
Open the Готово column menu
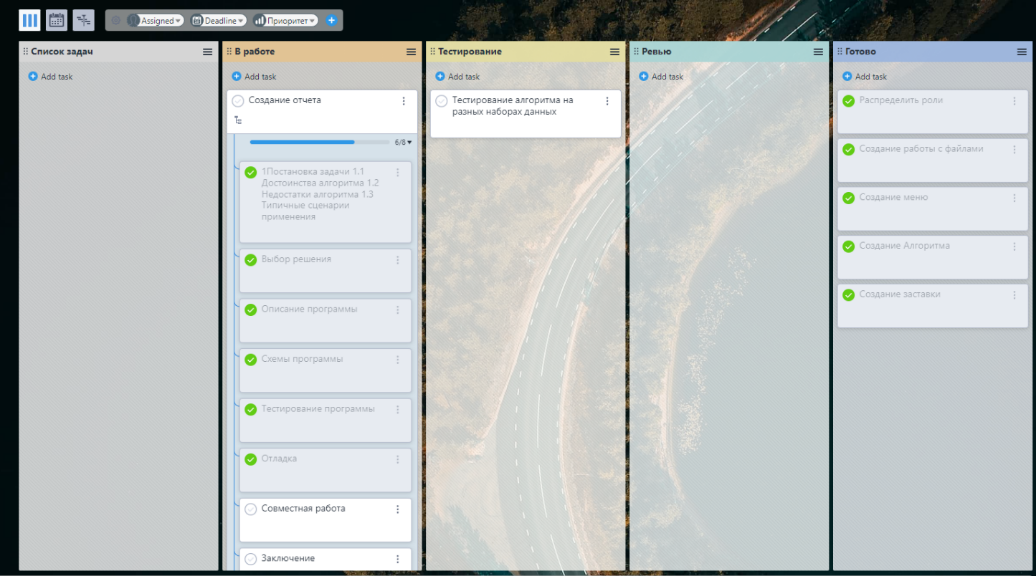(x=1021, y=52)
